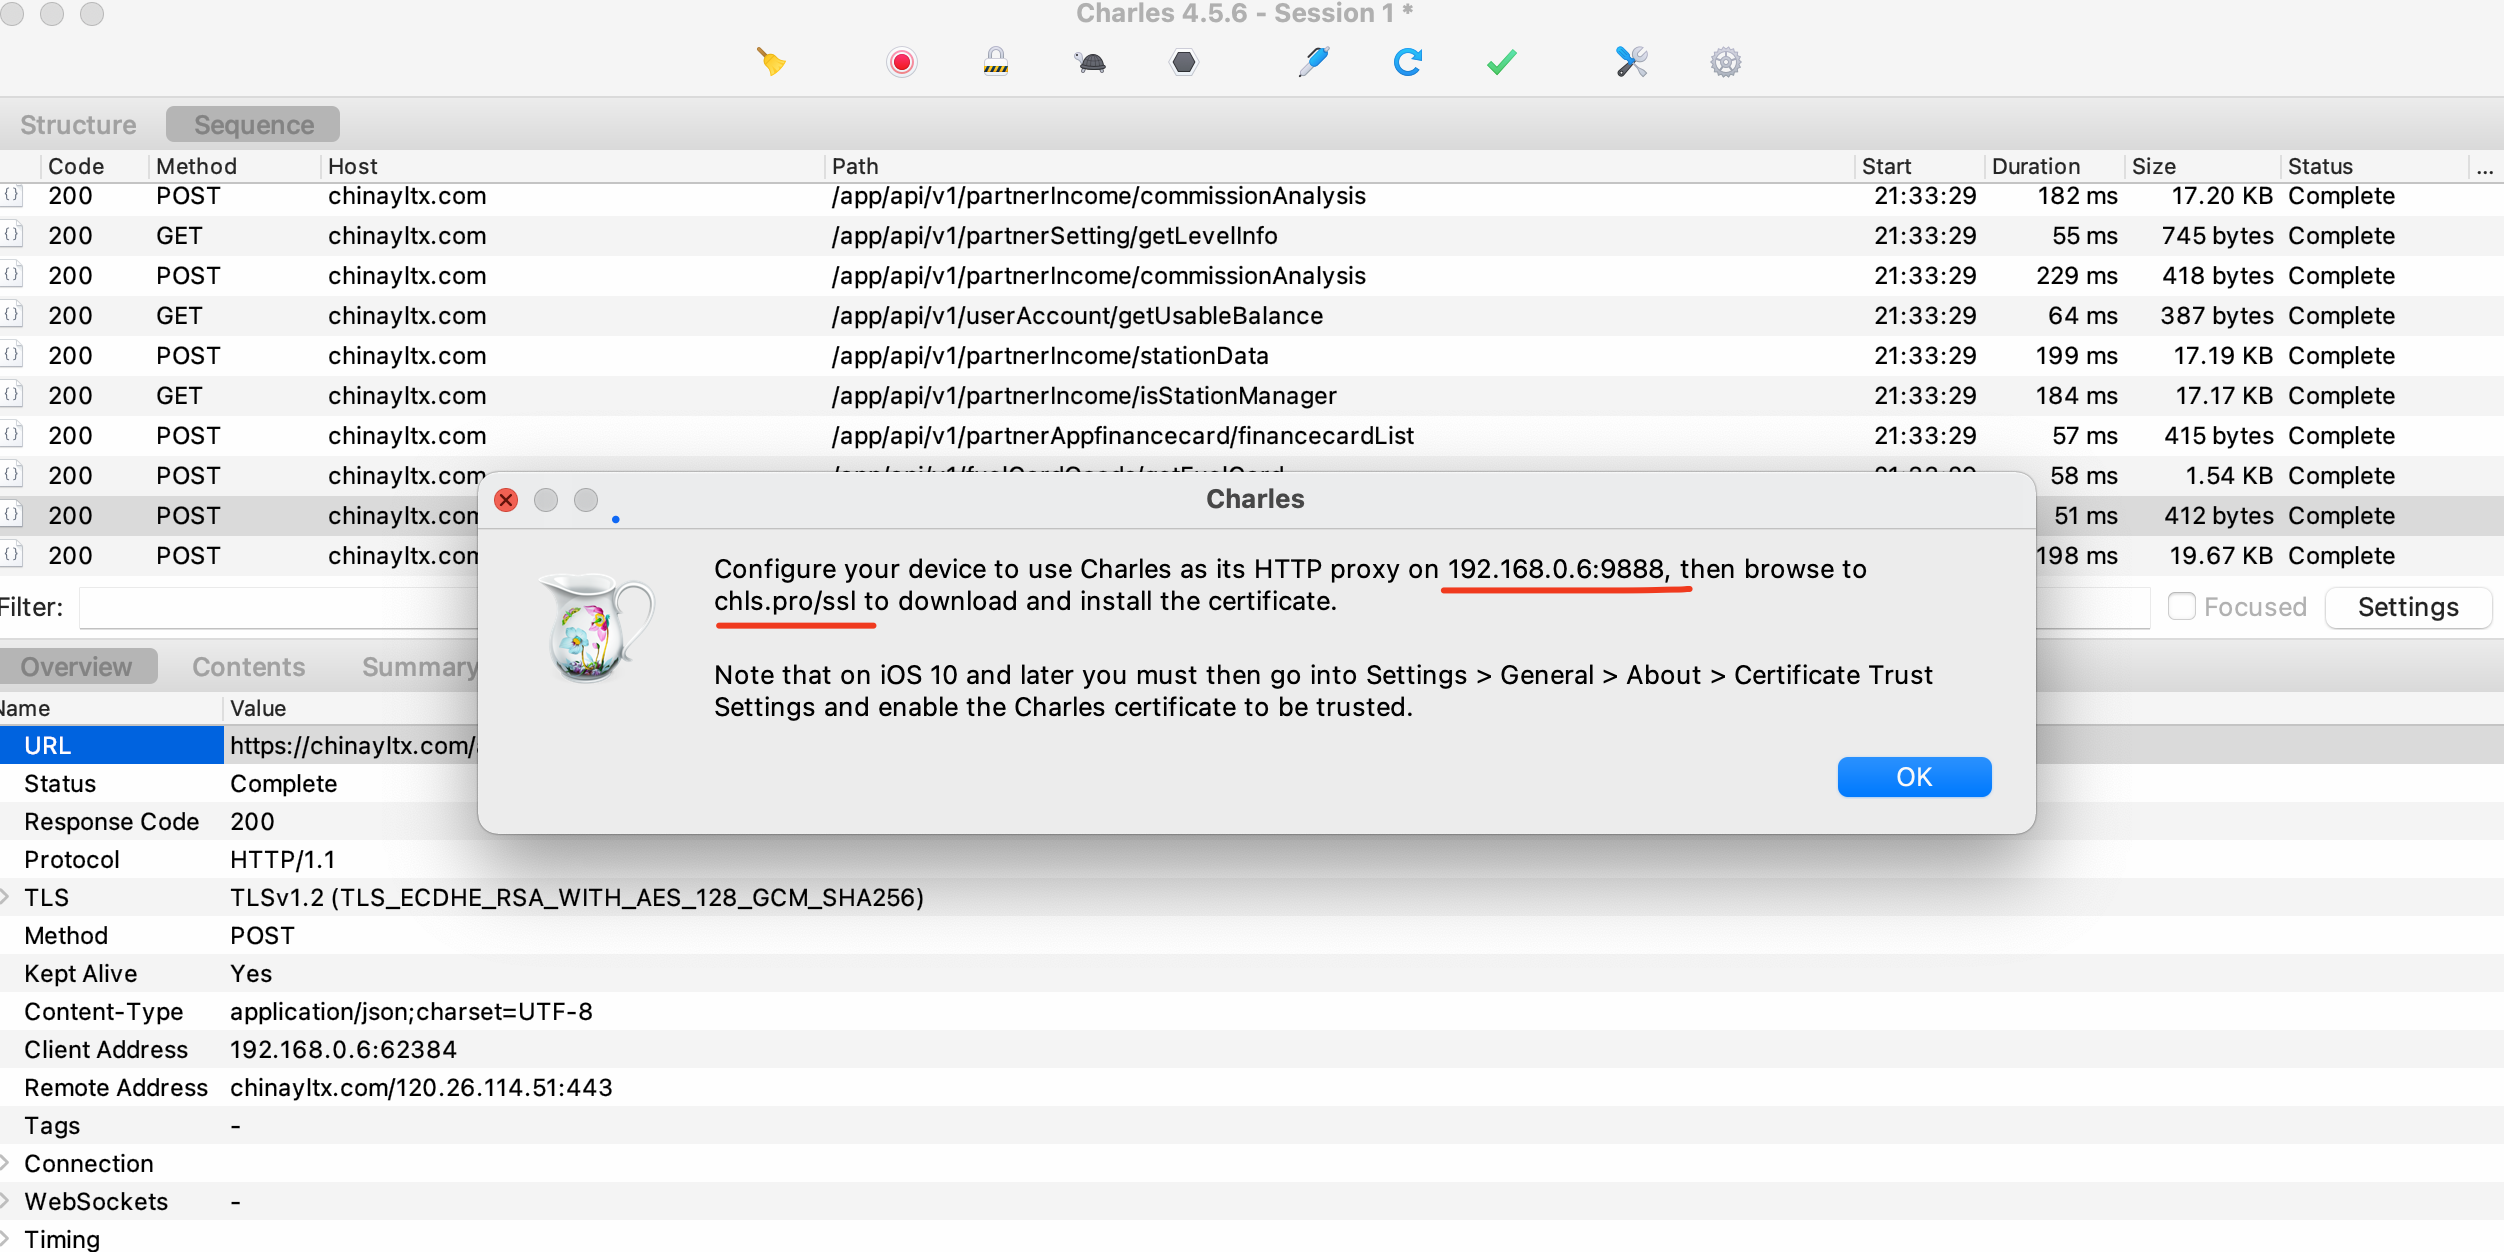Viewport: 2504px width, 1252px height.
Task: Click the broom clear session icon
Action: point(770,62)
